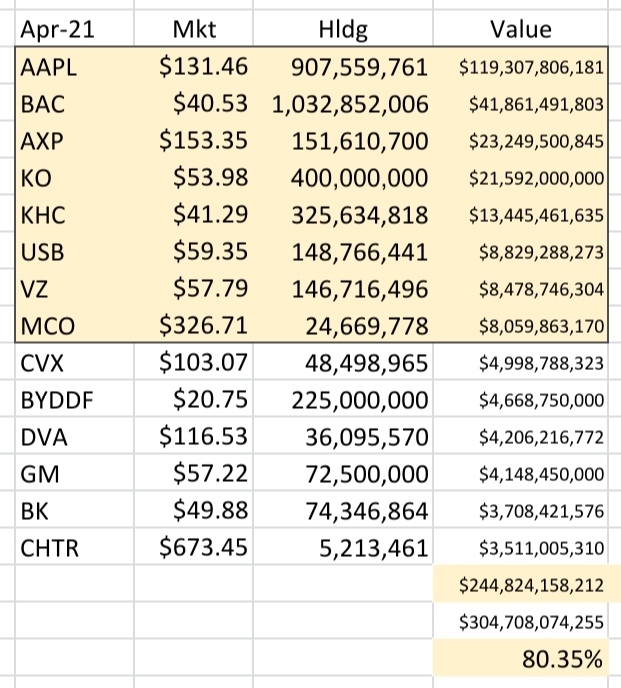This screenshot has height=688, width=621.
Task: Select the total $304,708,074,255 cell
Action: pos(524,622)
